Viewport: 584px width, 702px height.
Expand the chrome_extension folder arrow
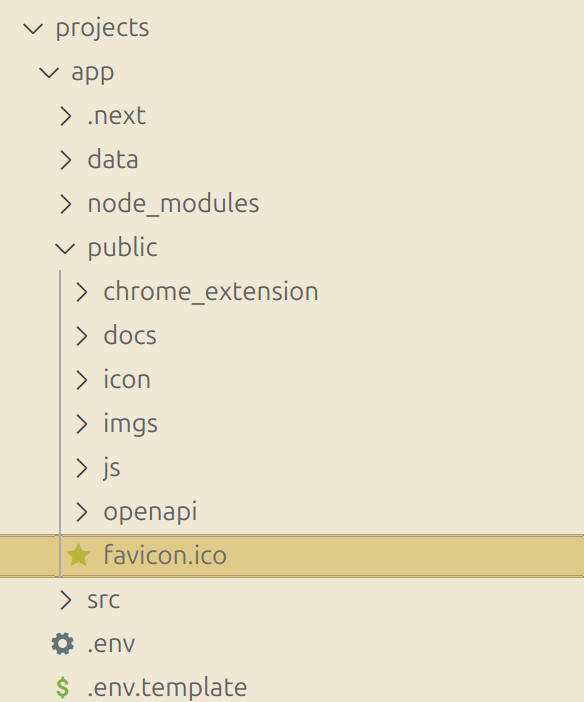(x=82, y=292)
